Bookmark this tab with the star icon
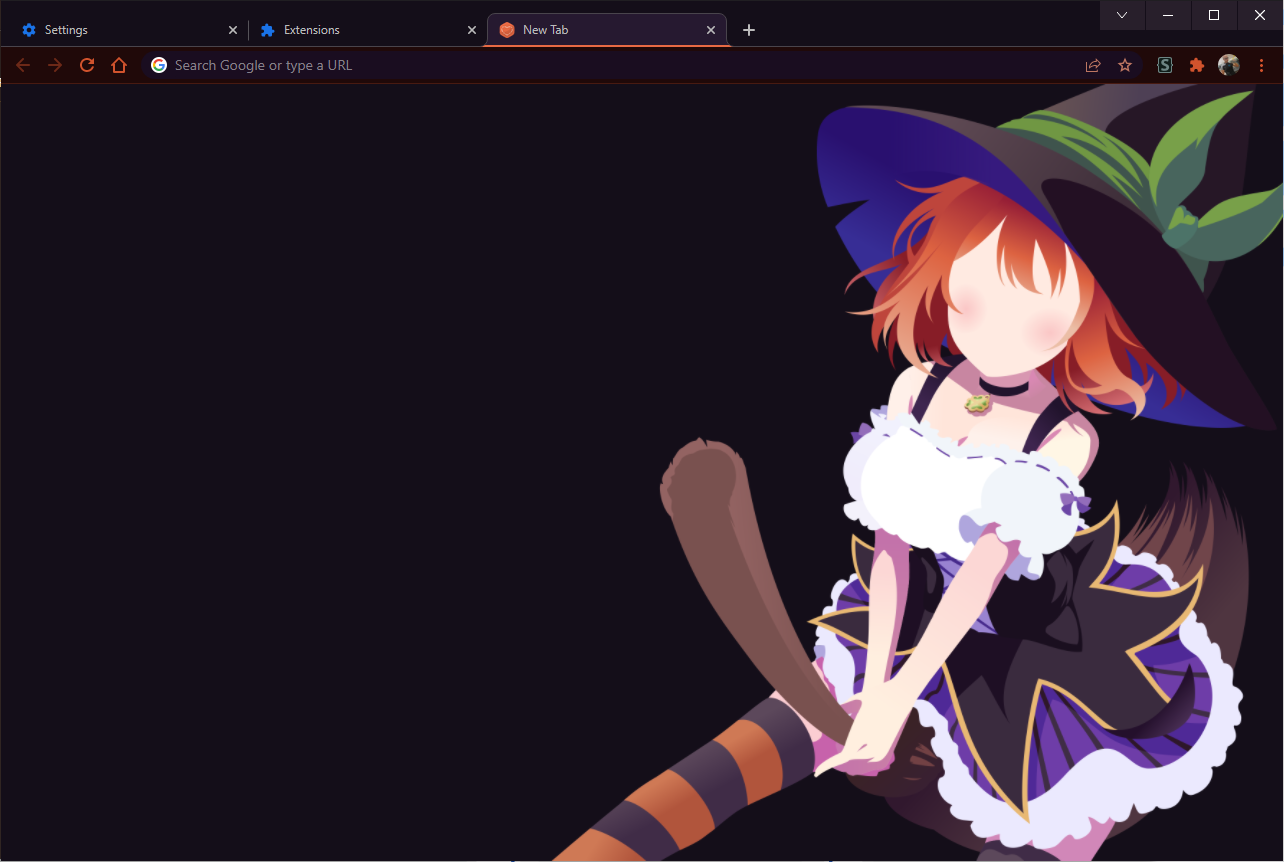Image resolution: width=1284 pixels, height=862 pixels. point(1125,65)
